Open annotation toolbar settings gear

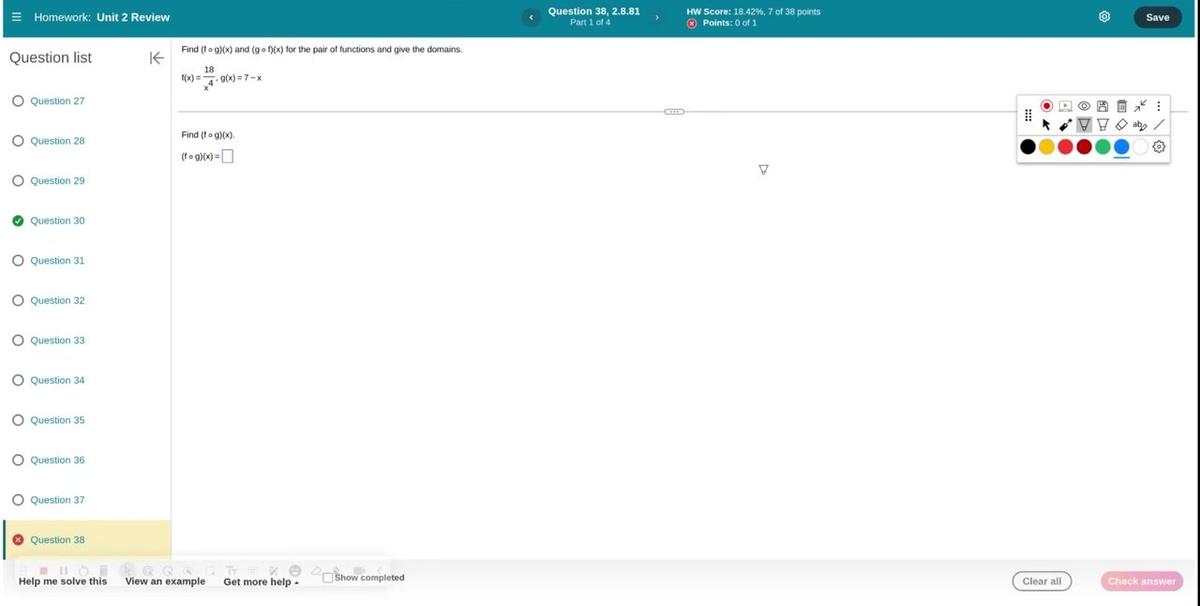click(1159, 147)
